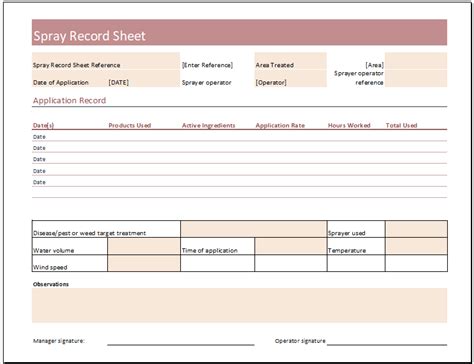The width and height of the screenshot is (474, 364).
Task: Select the Date of Application label
Action: [x=61, y=82]
